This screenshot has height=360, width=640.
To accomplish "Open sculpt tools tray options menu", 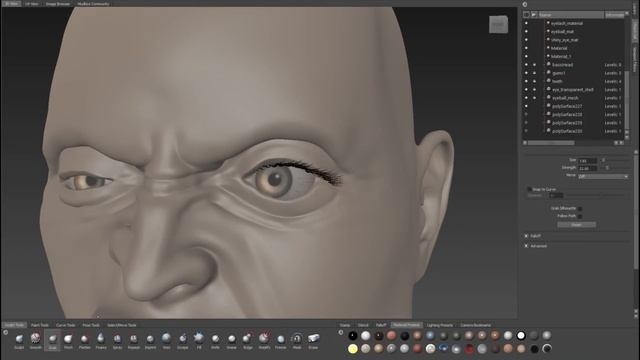I will pyautogui.click(x=5, y=332).
